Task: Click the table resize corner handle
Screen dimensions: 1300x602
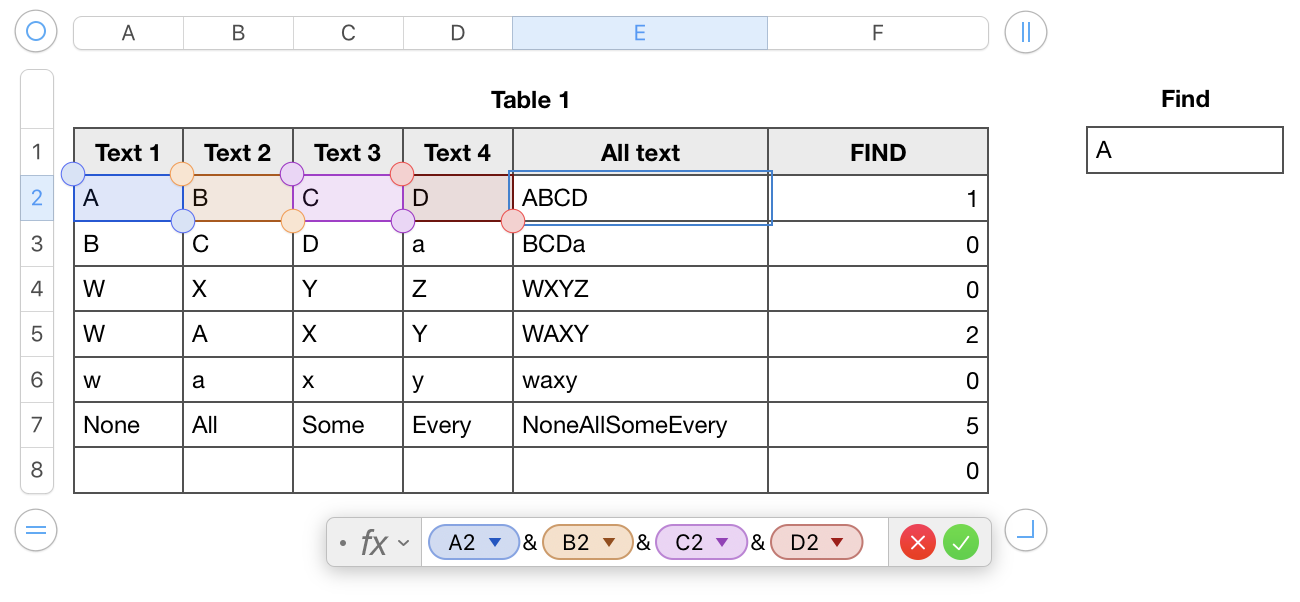Action: coord(1025,529)
